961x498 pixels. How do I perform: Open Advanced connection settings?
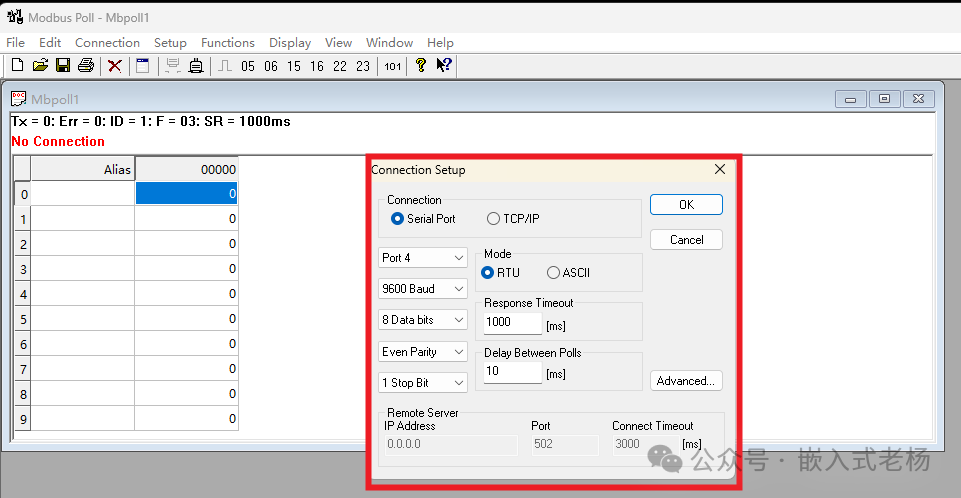(686, 380)
